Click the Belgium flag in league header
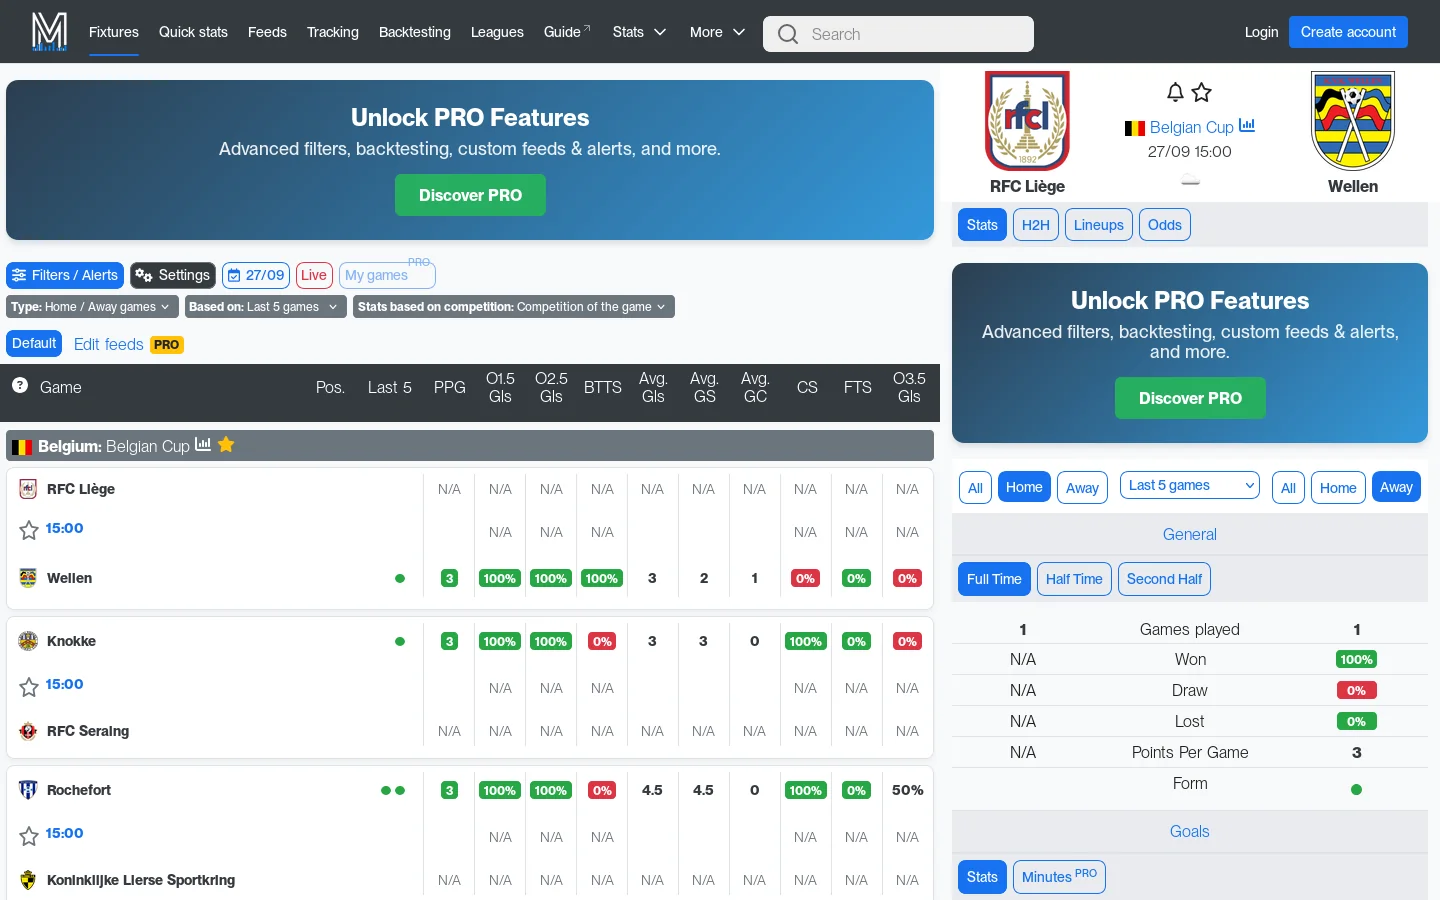 pyautogui.click(x=22, y=446)
